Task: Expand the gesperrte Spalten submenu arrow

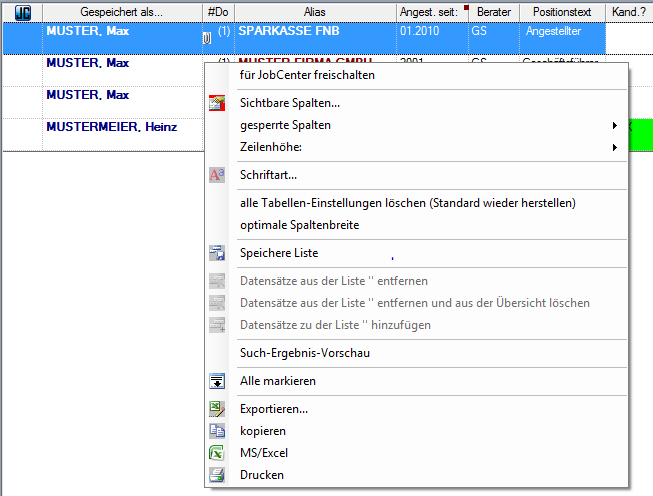Action: [614, 125]
